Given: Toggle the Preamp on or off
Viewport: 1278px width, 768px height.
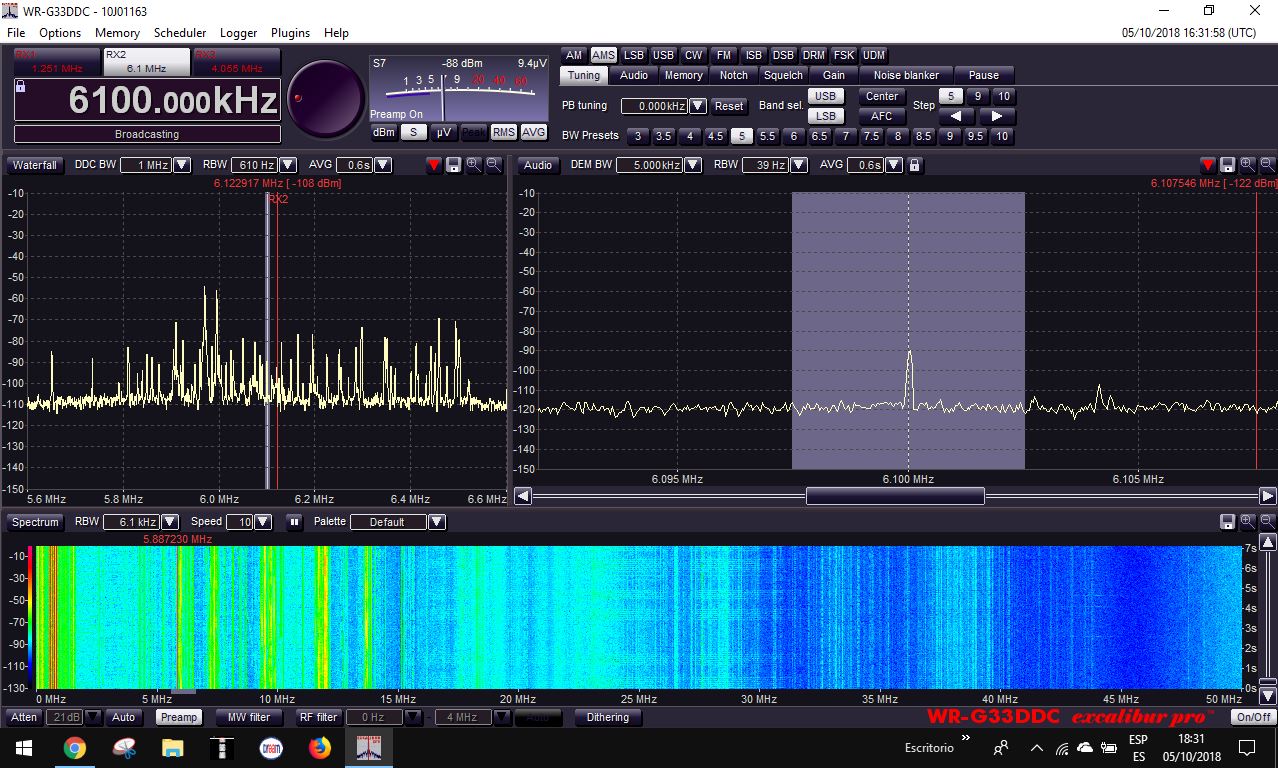Looking at the screenshot, I should pos(178,717).
